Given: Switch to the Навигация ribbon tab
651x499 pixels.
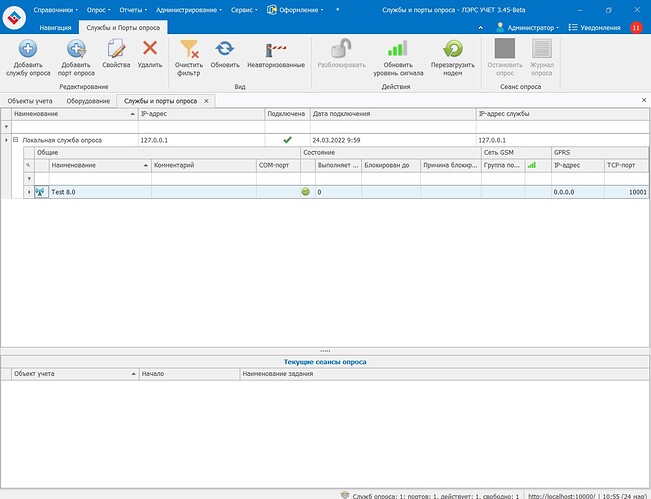Looking at the screenshot, I should click(x=55, y=27).
